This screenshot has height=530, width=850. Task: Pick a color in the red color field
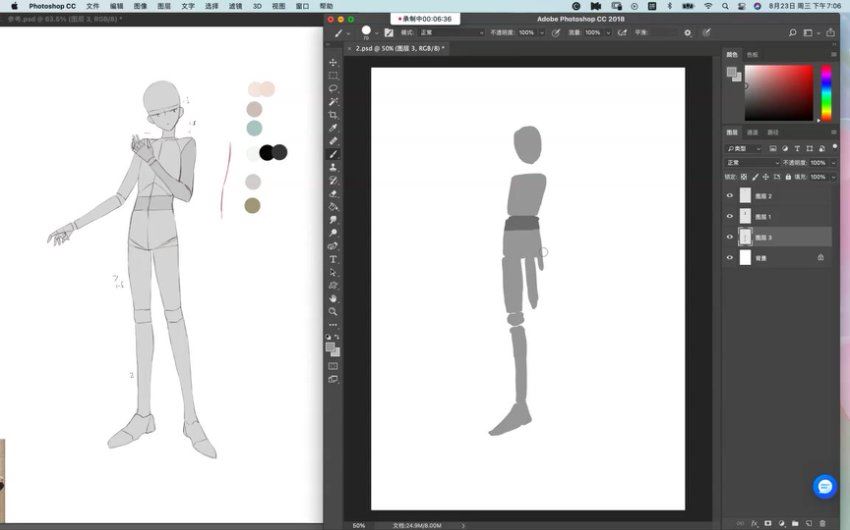(779, 93)
